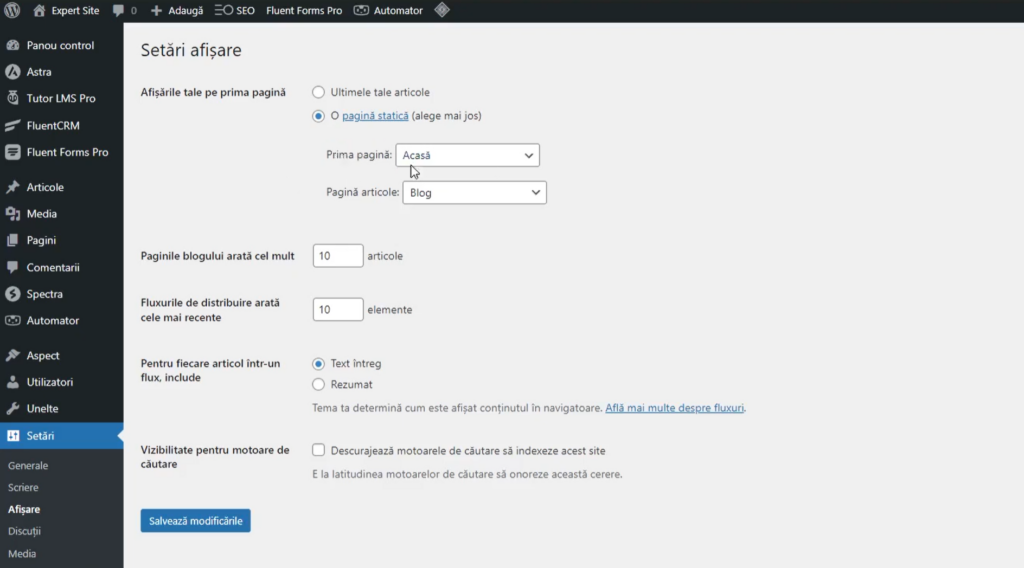
Task: Enable the discourage search engines checkbox
Action: click(x=319, y=451)
